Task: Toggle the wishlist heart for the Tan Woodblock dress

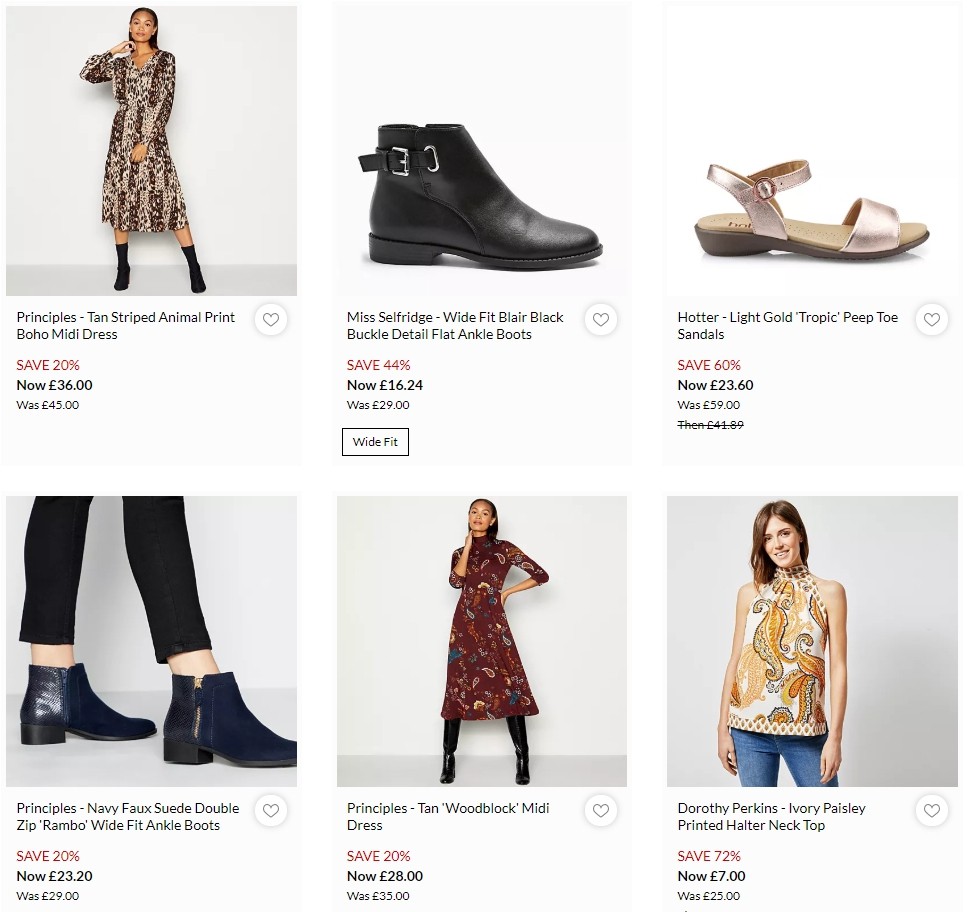Action: (601, 811)
